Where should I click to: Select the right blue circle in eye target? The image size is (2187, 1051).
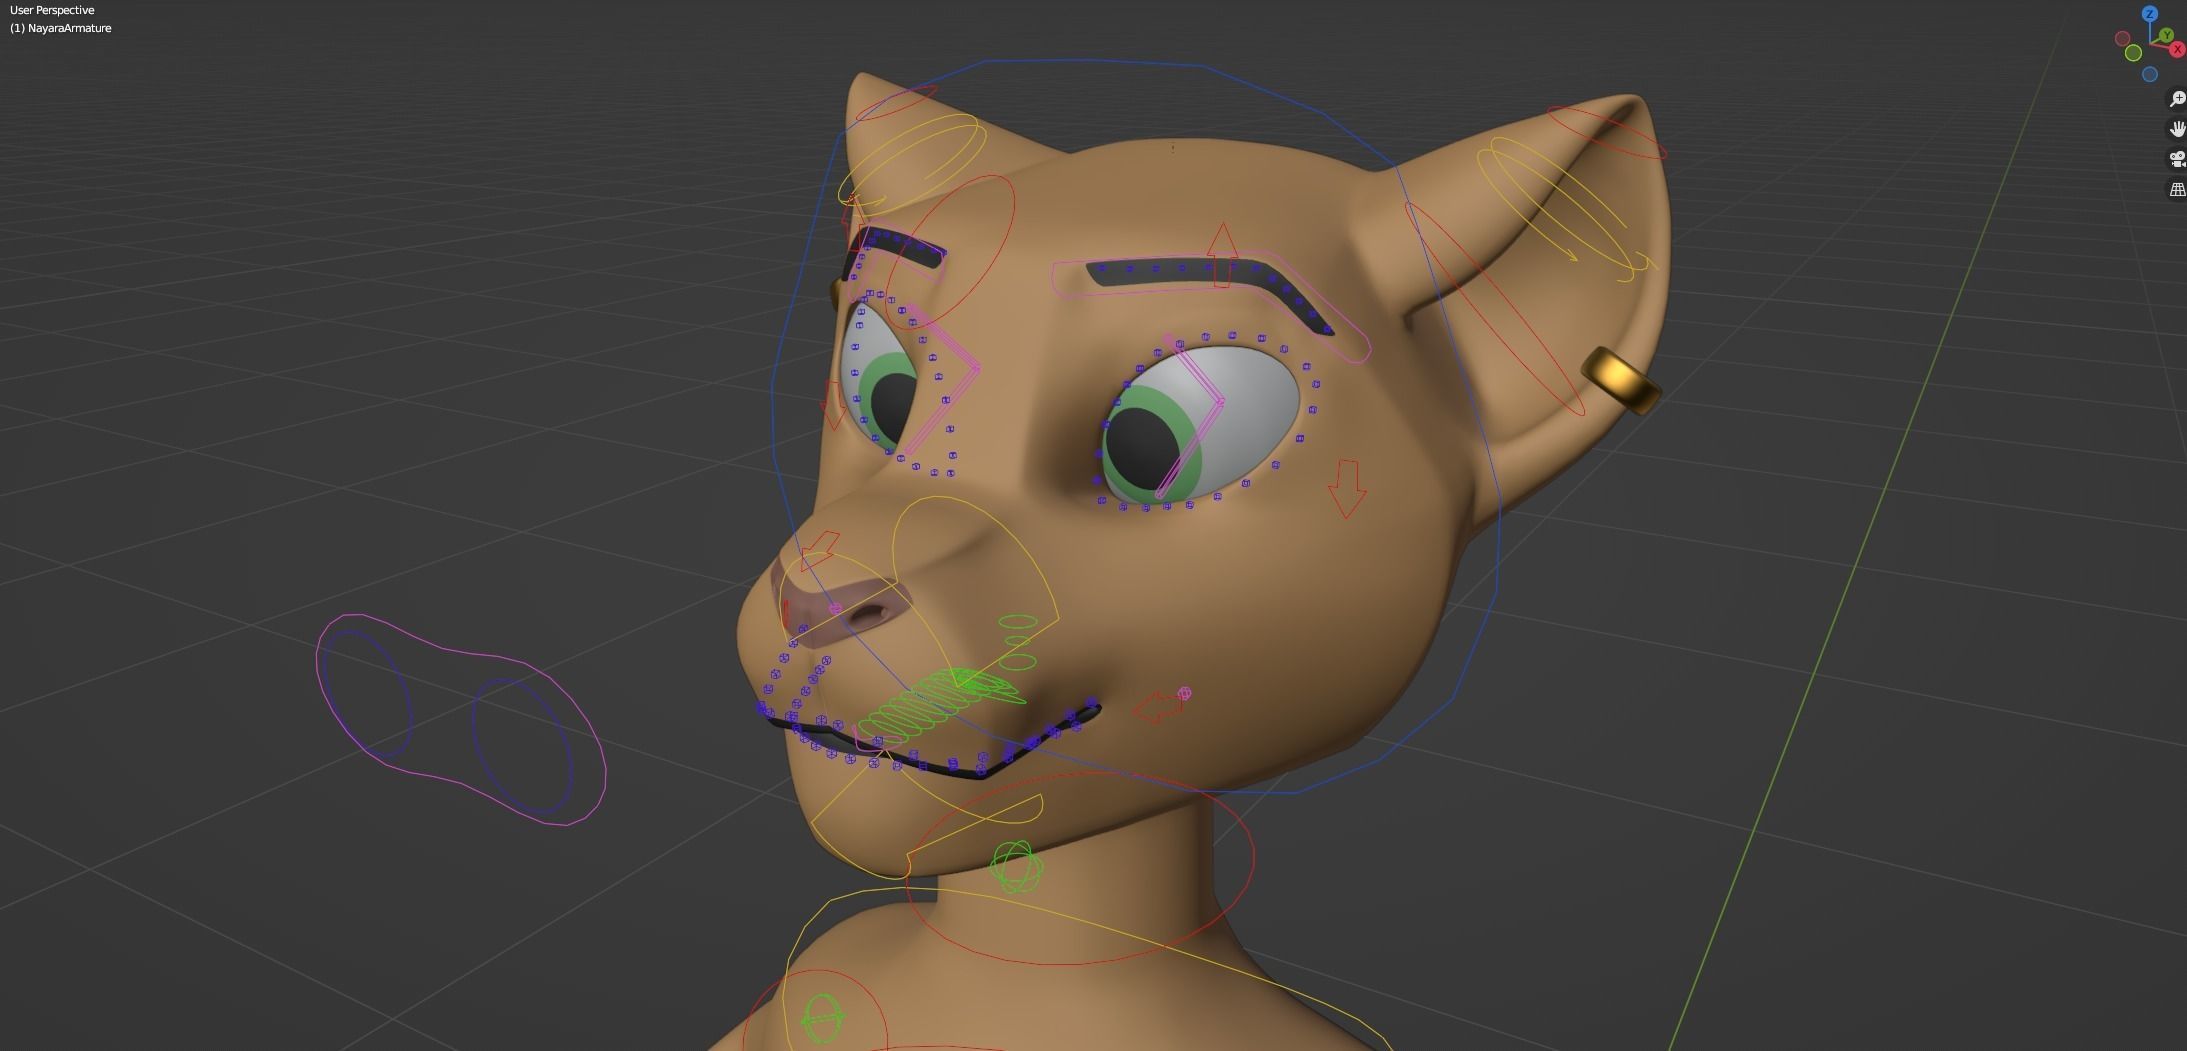pyautogui.click(x=521, y=744)
